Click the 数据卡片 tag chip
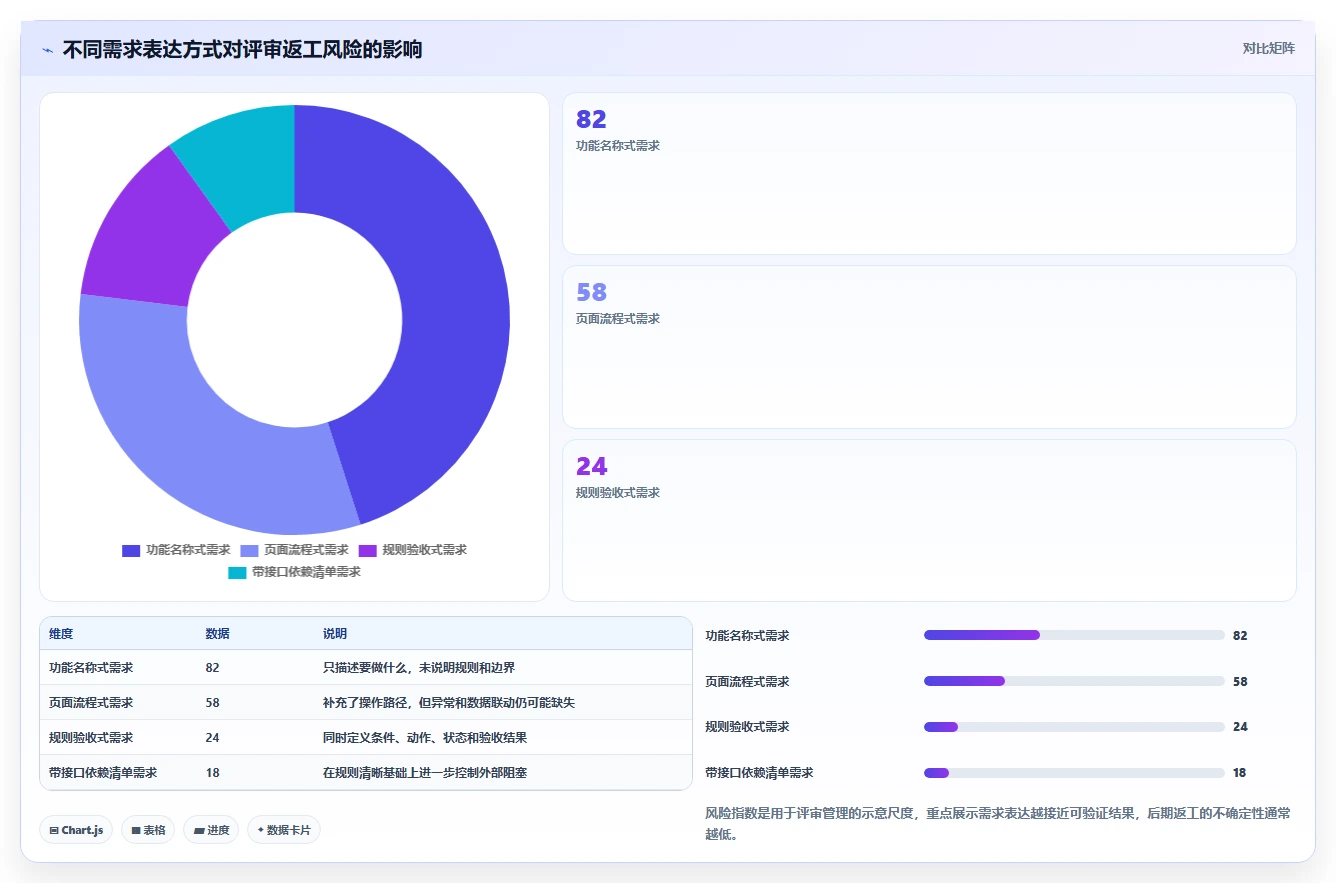This screenshot has height=883, width=1336. pos(284,830)
